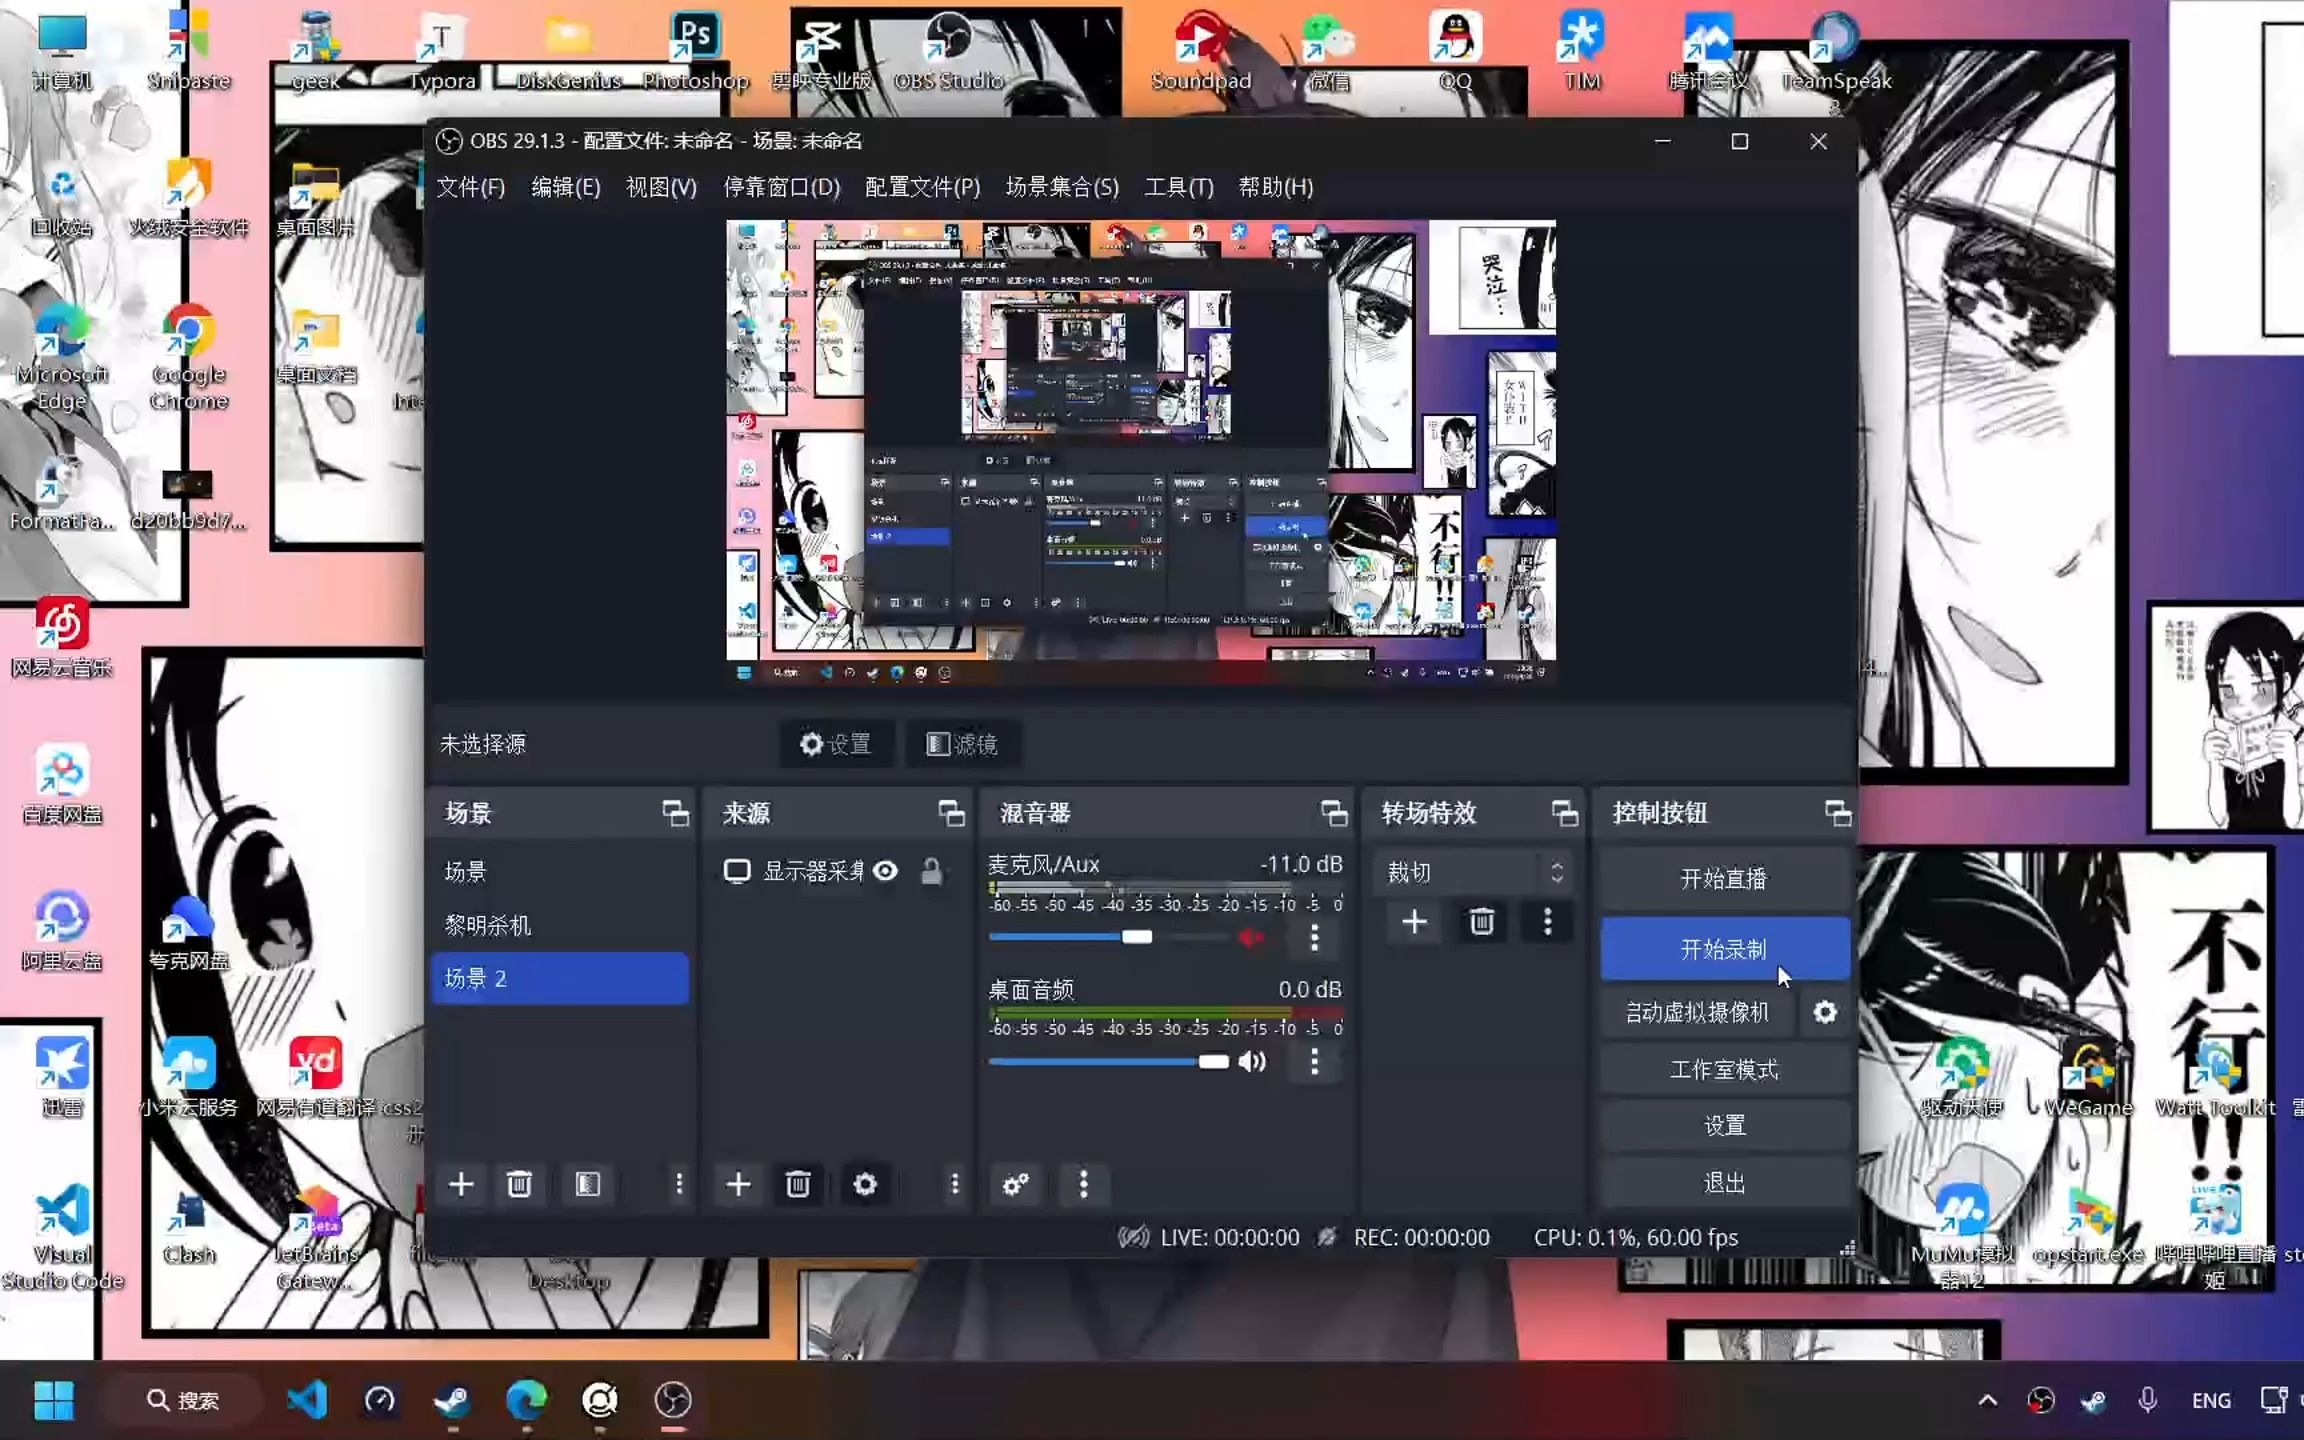Add a new source with plus icon
The image size is (2304, 1440).
tap(738, 1185)
